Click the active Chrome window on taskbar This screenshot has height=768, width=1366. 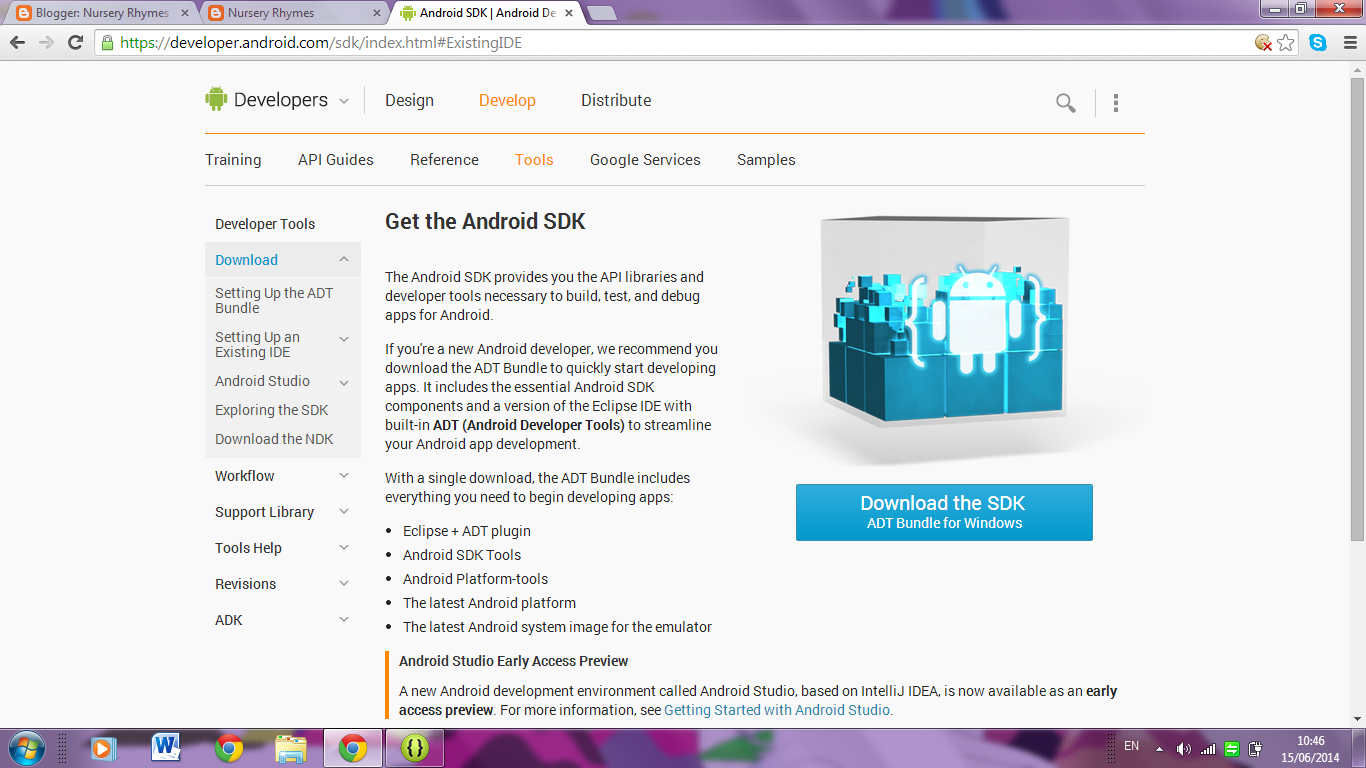tap(353, 748)
